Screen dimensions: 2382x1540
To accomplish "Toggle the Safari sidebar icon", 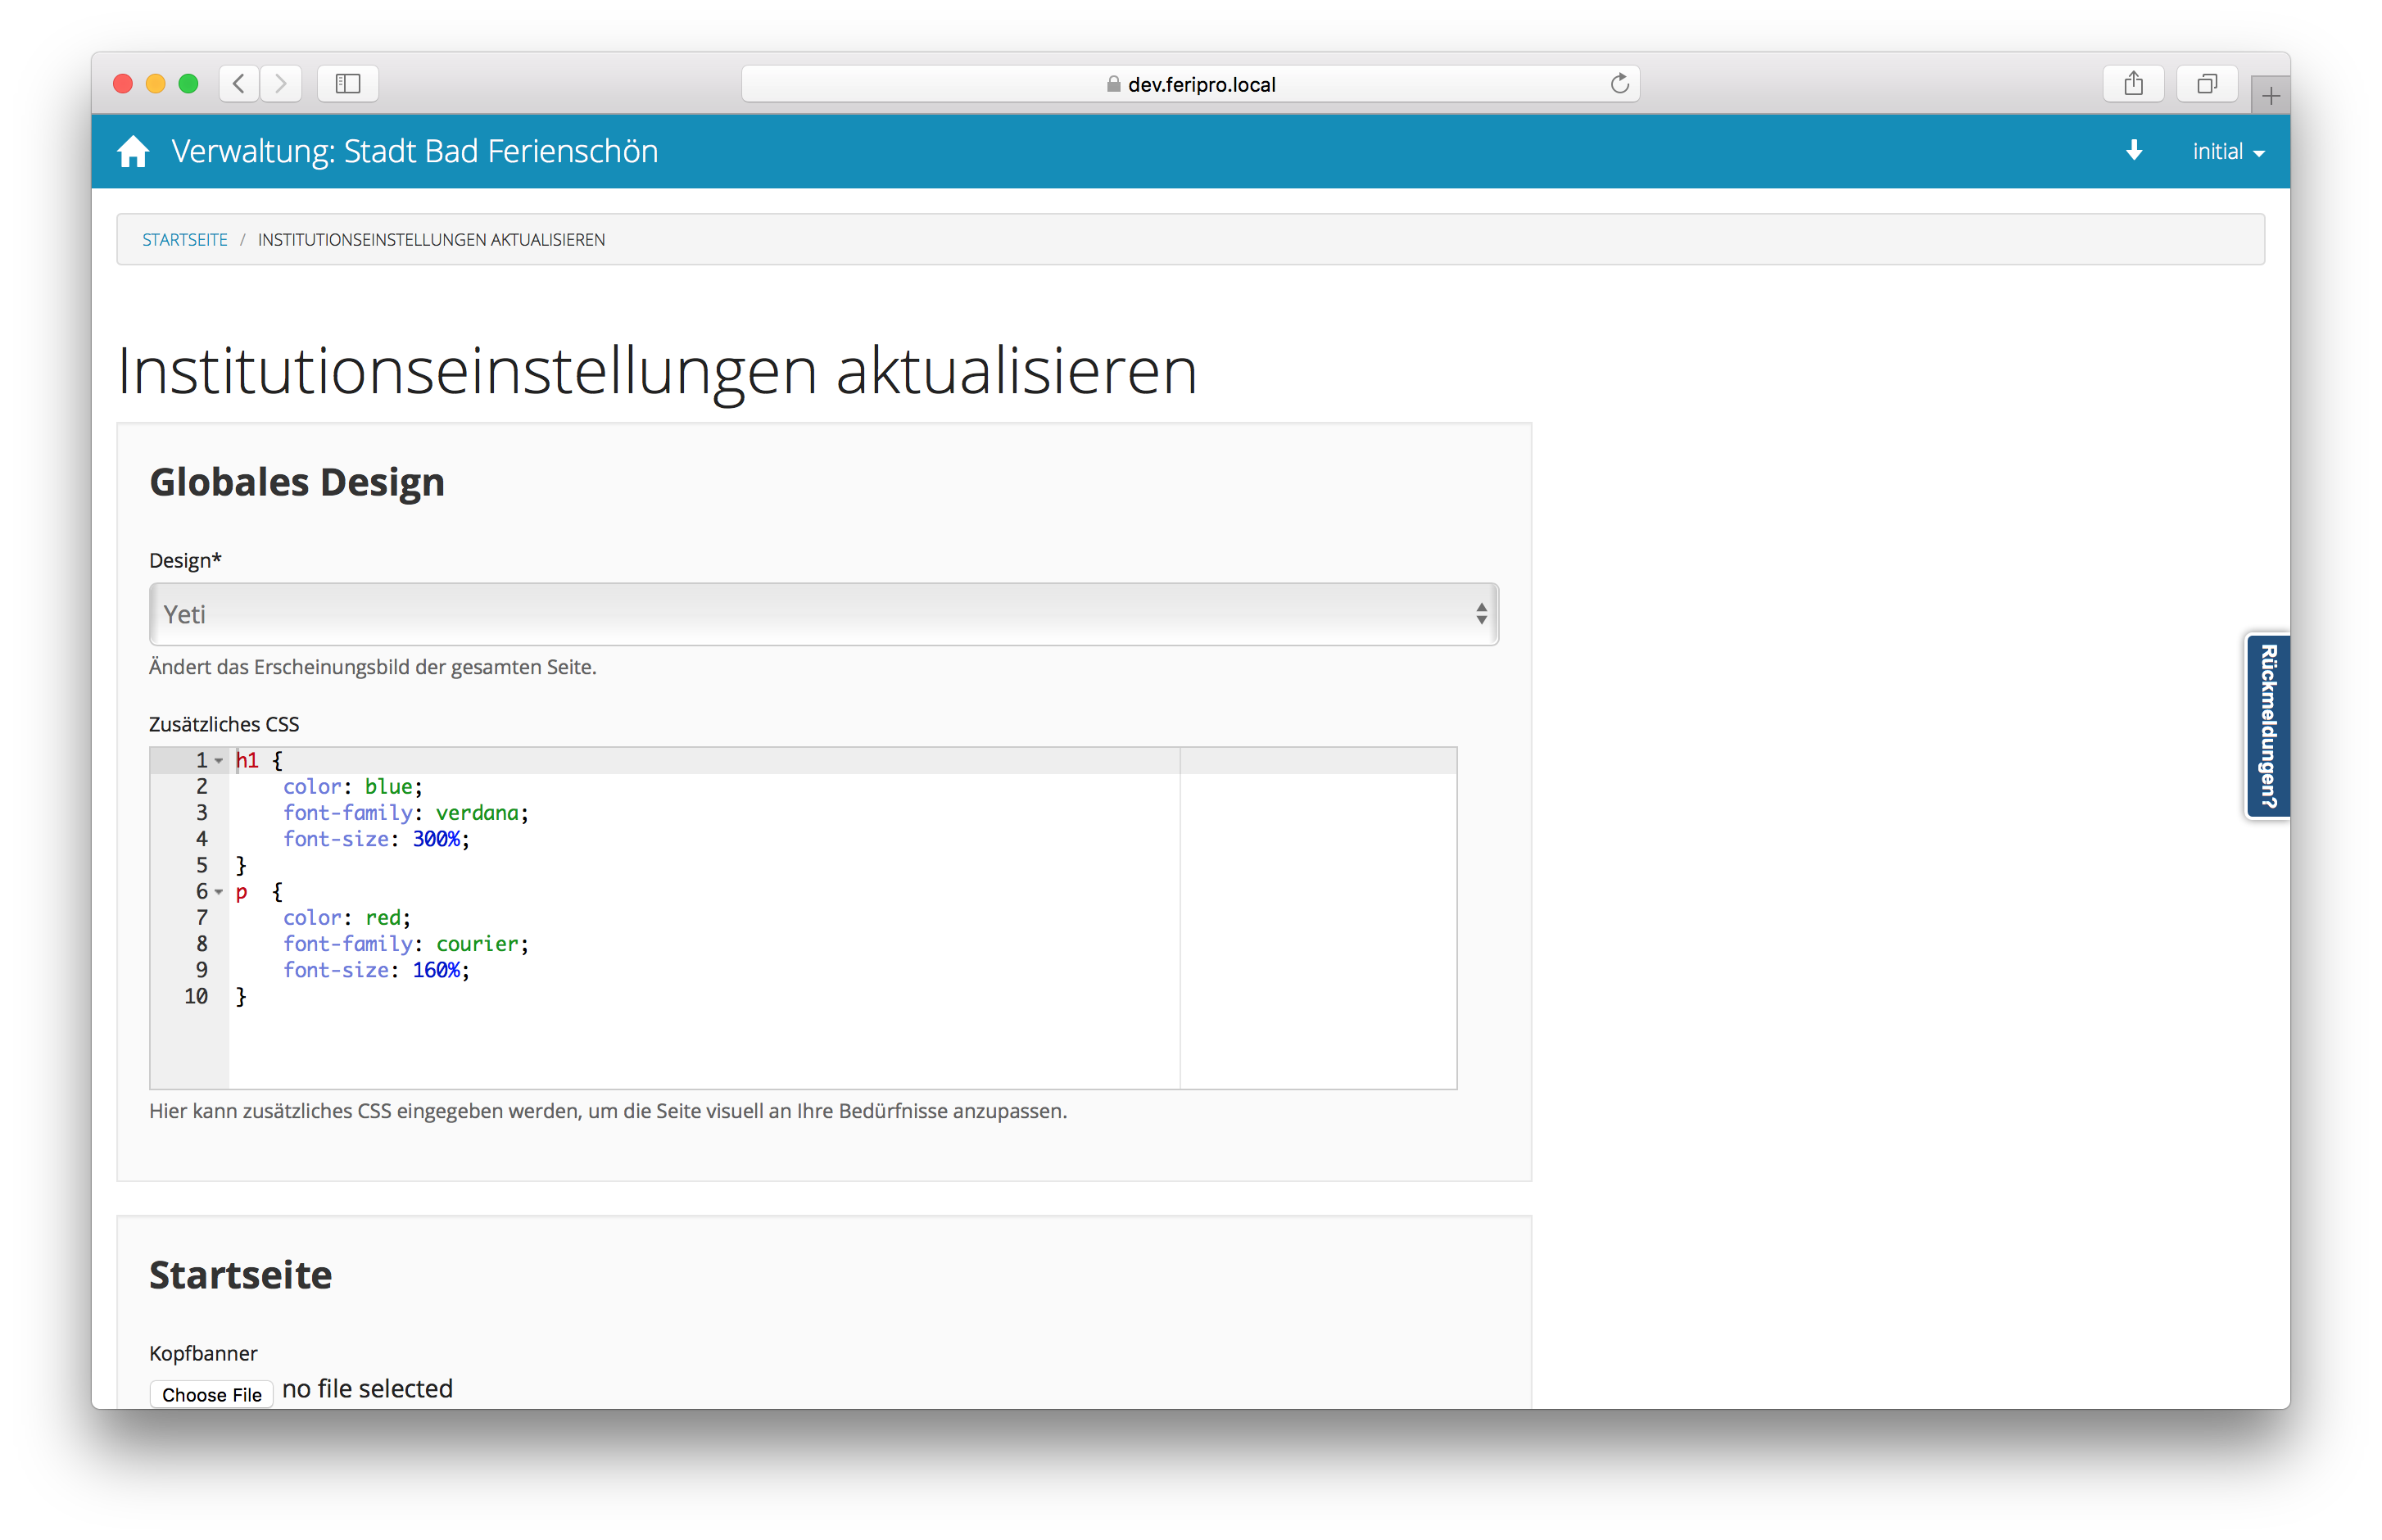I will tap(347, 84).
